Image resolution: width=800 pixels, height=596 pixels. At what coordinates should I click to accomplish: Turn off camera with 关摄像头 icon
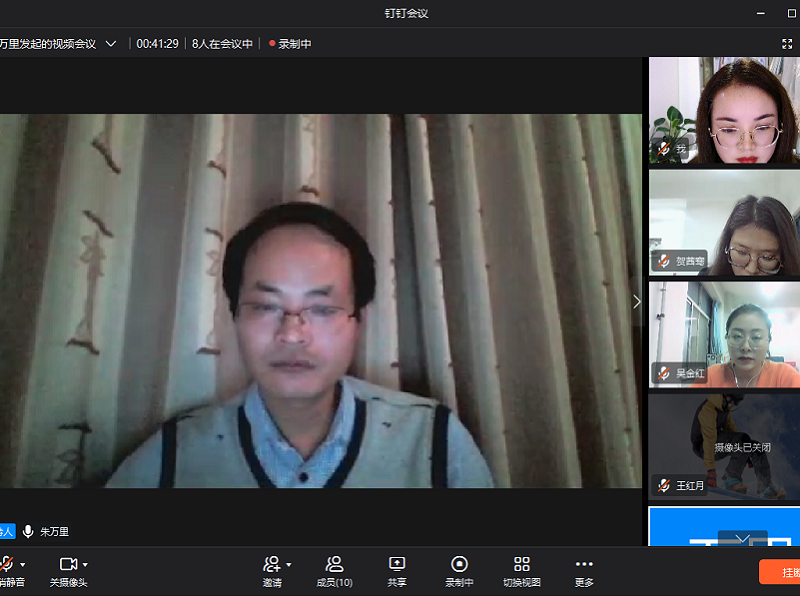tap(68, 564)
